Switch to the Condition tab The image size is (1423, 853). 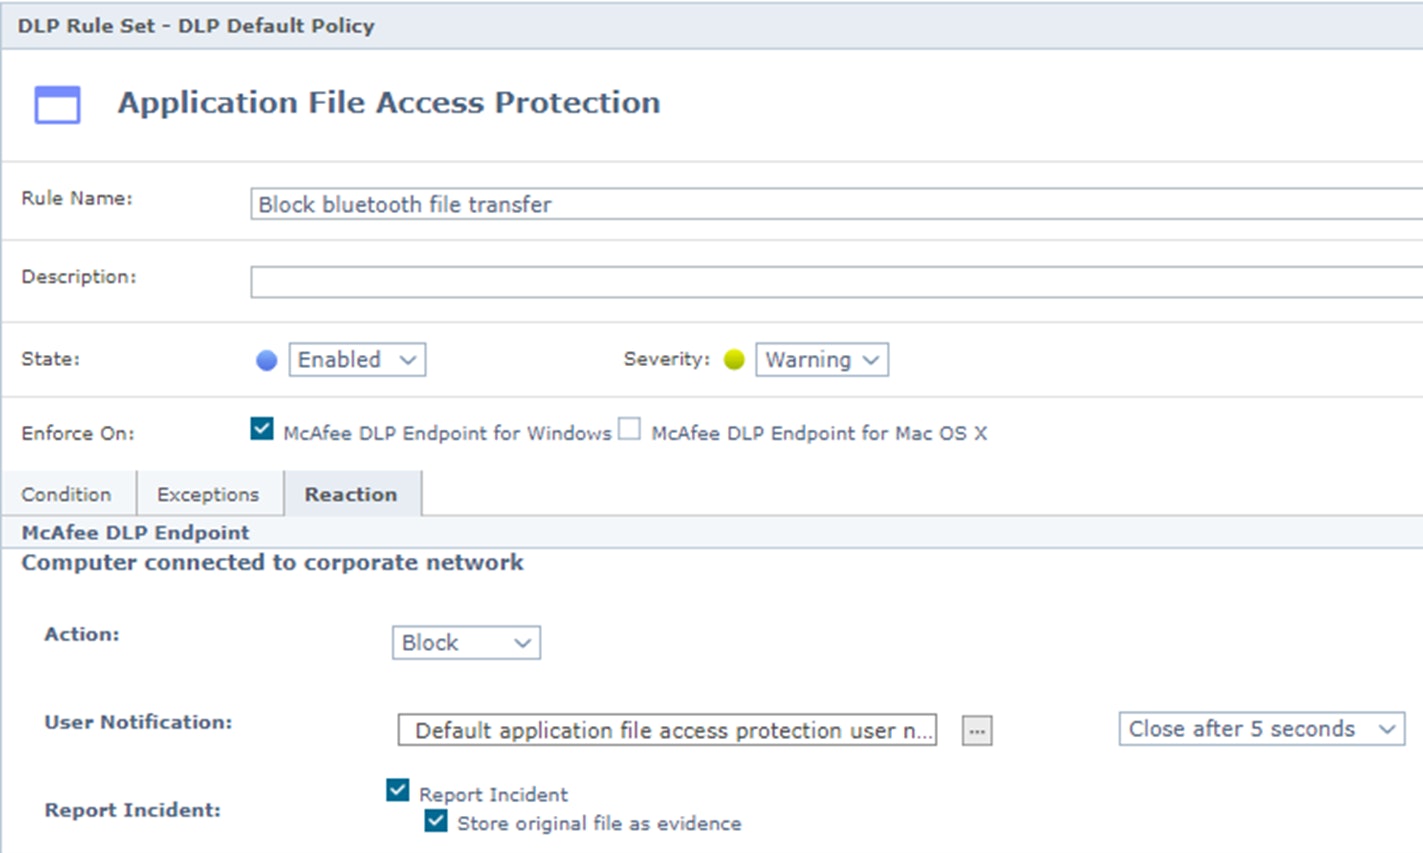pos(67,495)
